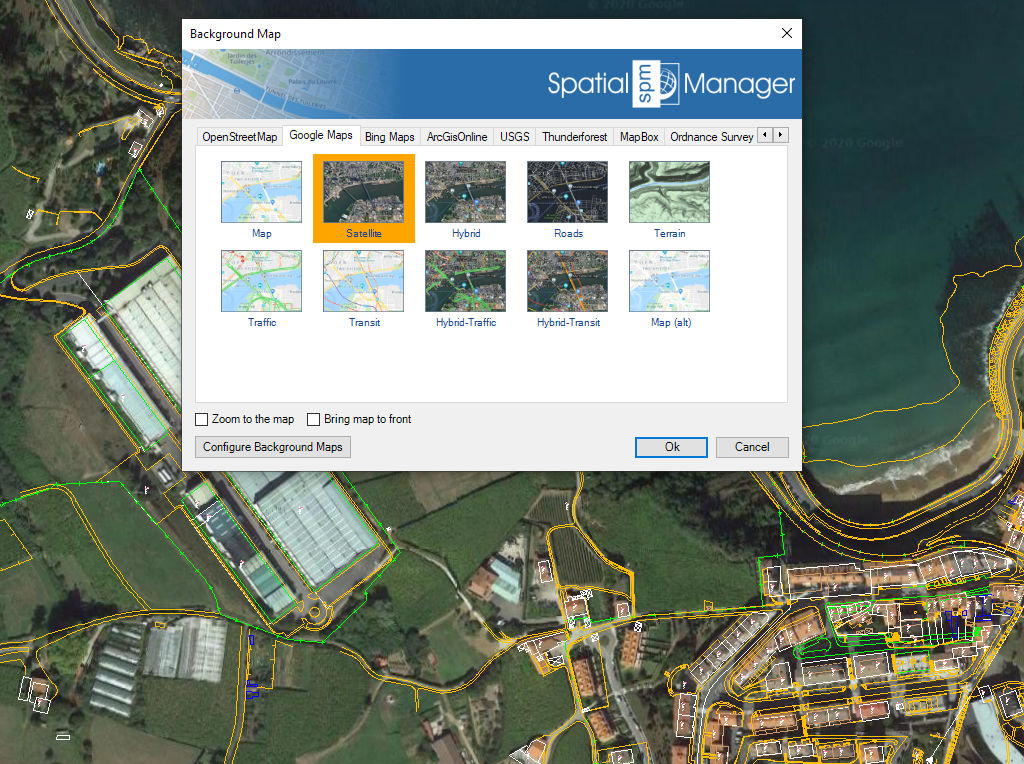Switch to the OpenStreetMap tab

pos(239,136)
